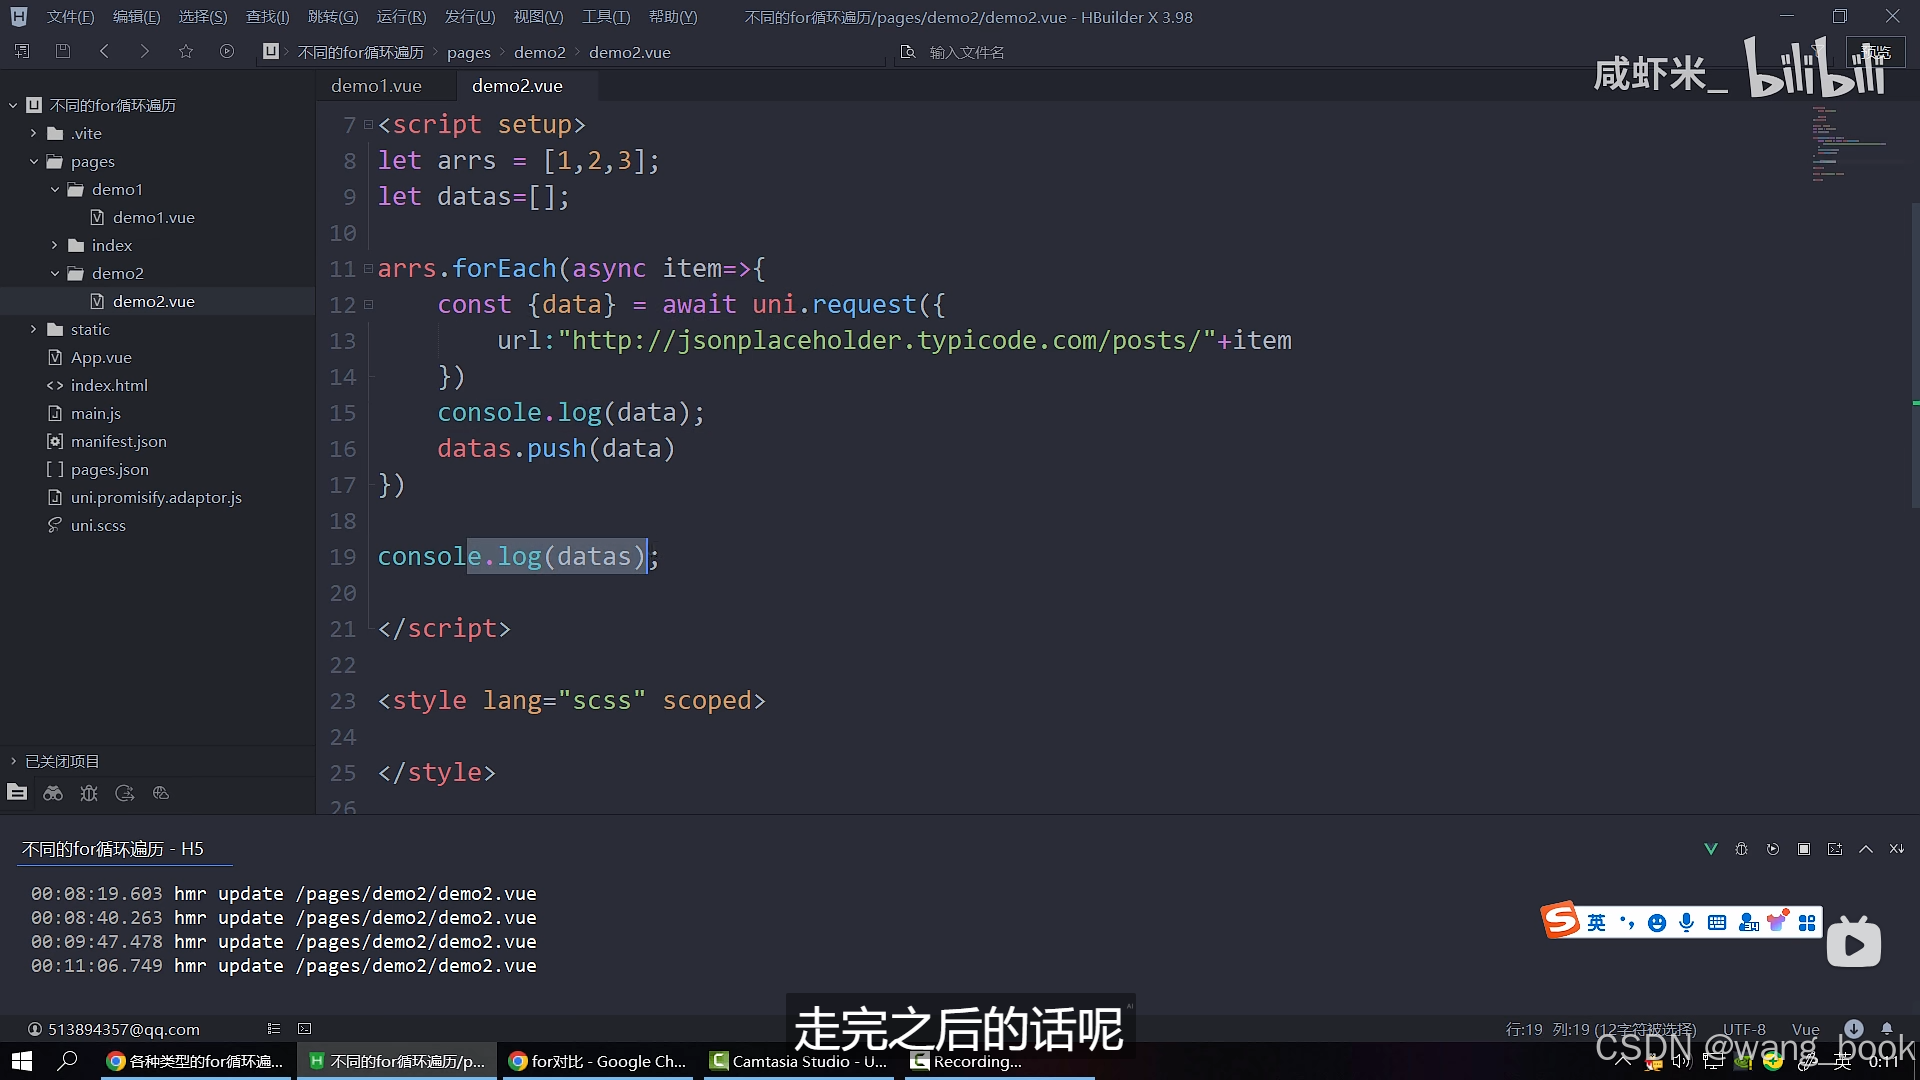Click the Vue language mode in status bar
The image size is (1920, 1080).
(x=1805, y=1029)
